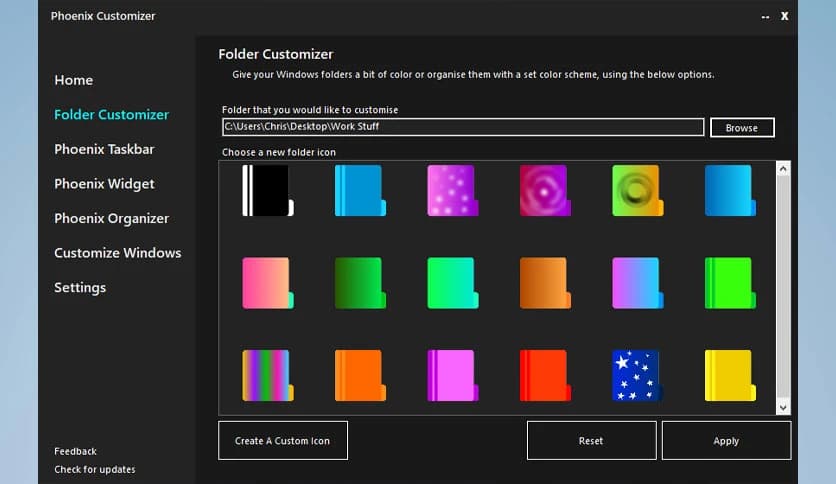Click the Browse button
Image resolution: width=836 pixels, height=484 pixels.
(x=742, y=127)
